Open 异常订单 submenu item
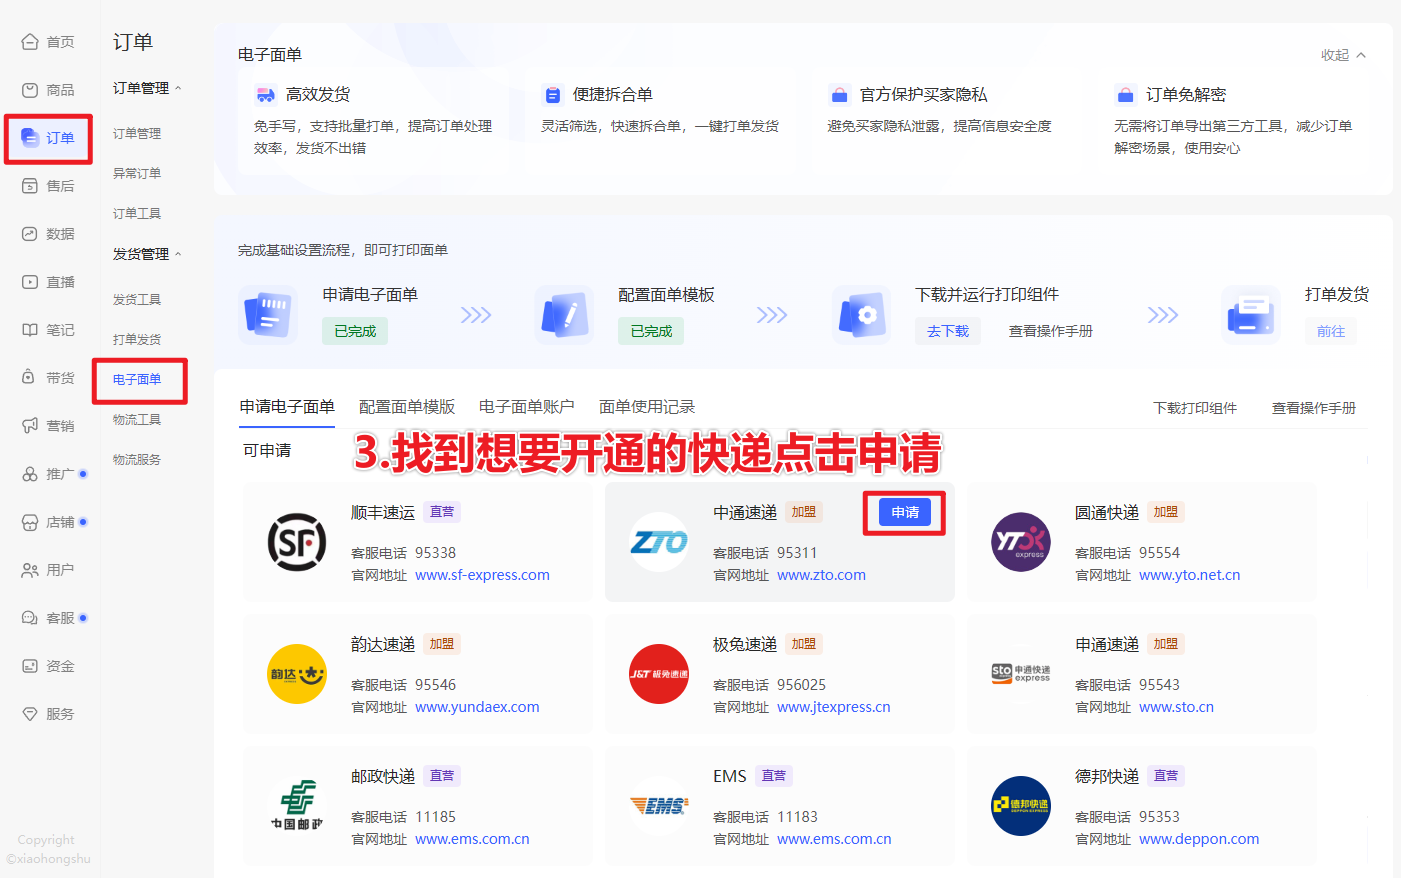The width and height of the screenshot is (1401, 878). 137,173
